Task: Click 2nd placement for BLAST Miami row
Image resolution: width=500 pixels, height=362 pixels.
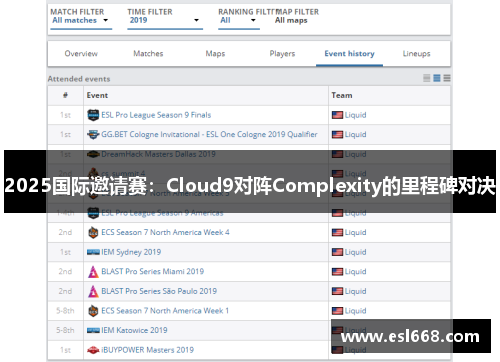Action: pos(65,271)
